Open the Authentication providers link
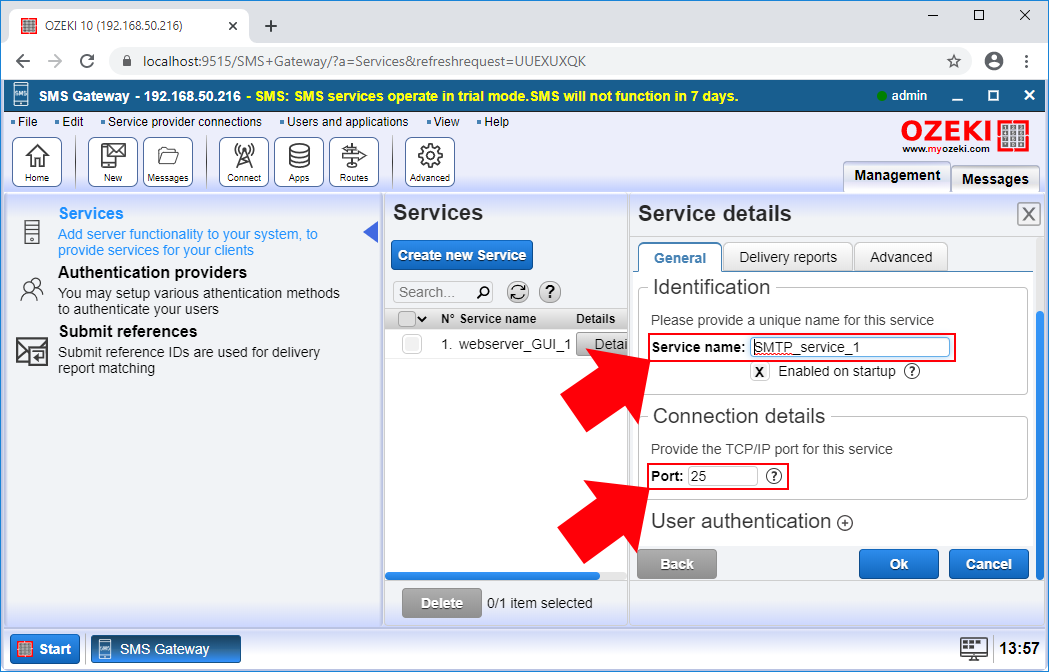This screenshot has width=1049, height=672. [x=153, y=272]
